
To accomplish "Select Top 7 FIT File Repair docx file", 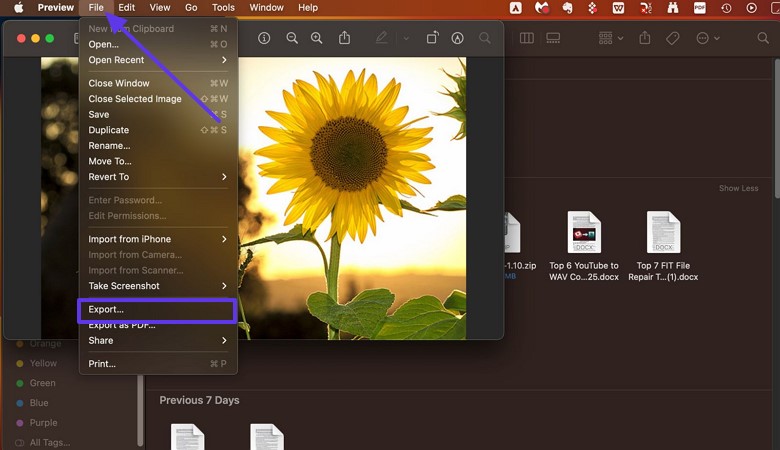I will coord(663,247).
